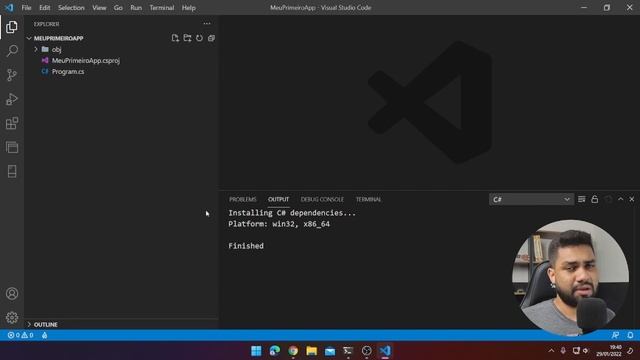Open Explorer views and more actions ellipsis
The image size is (640, 360).
pyautogui.click(x=207, y=24)
